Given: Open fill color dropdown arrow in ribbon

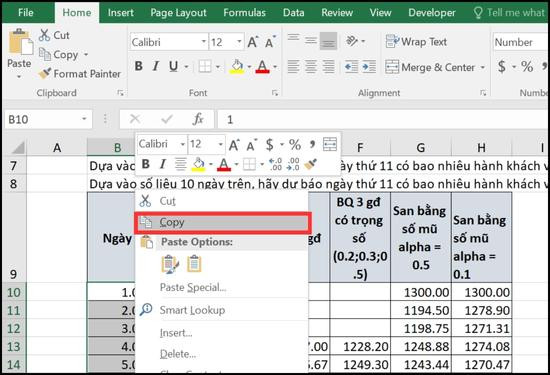Looking at the screenshot, I should pyautogui.click(x=249, y=66).
